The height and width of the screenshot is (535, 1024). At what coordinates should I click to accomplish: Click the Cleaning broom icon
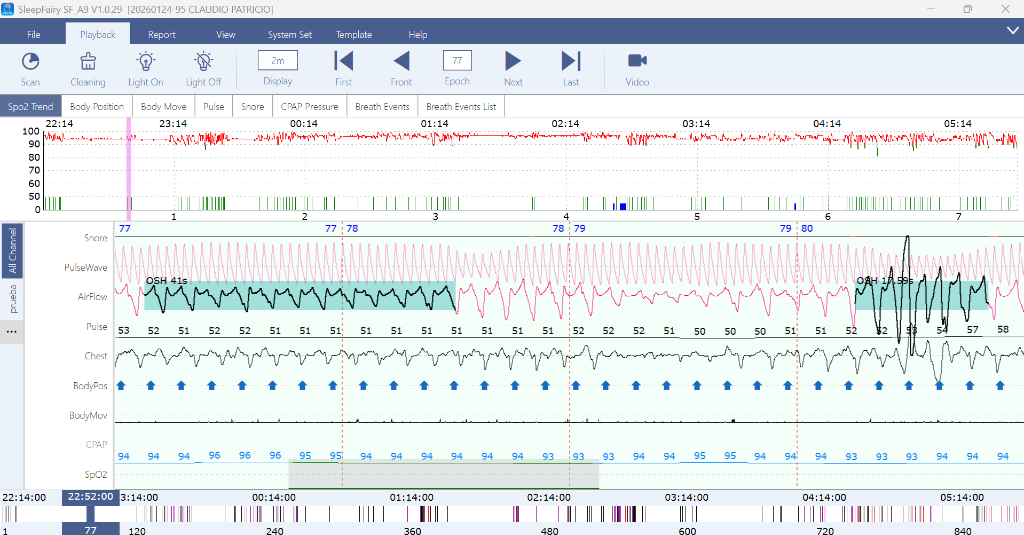coord(88,62)
